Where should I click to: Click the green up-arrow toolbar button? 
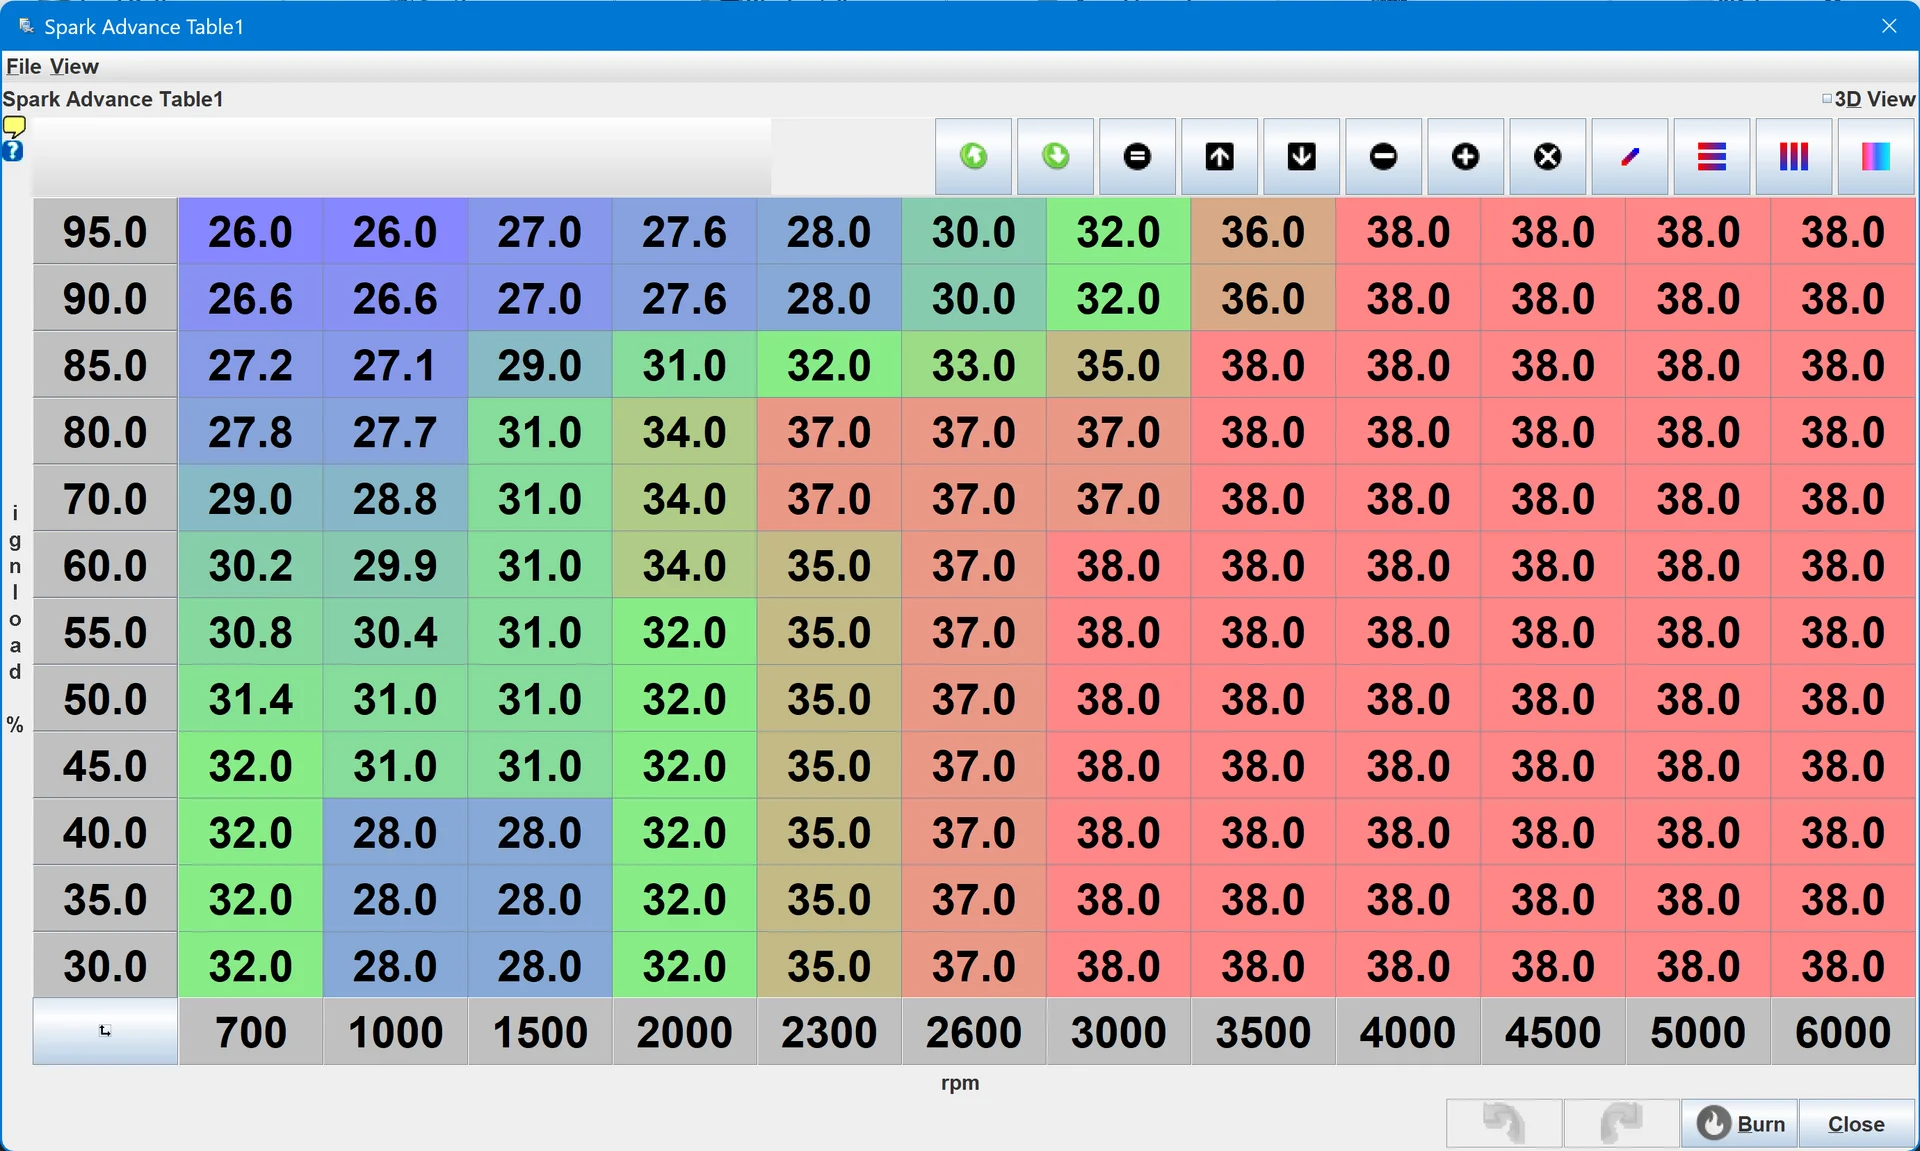[973, 157]
